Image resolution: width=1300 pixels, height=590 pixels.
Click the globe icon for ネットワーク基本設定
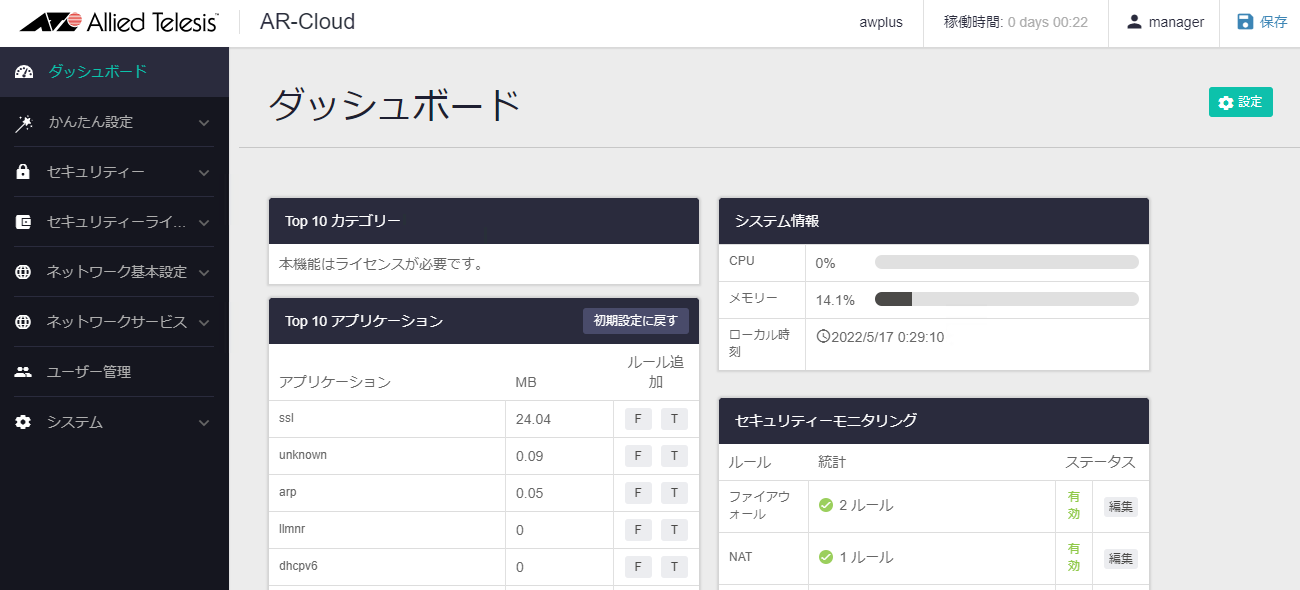pyautogui.click(x=23, y=272)
